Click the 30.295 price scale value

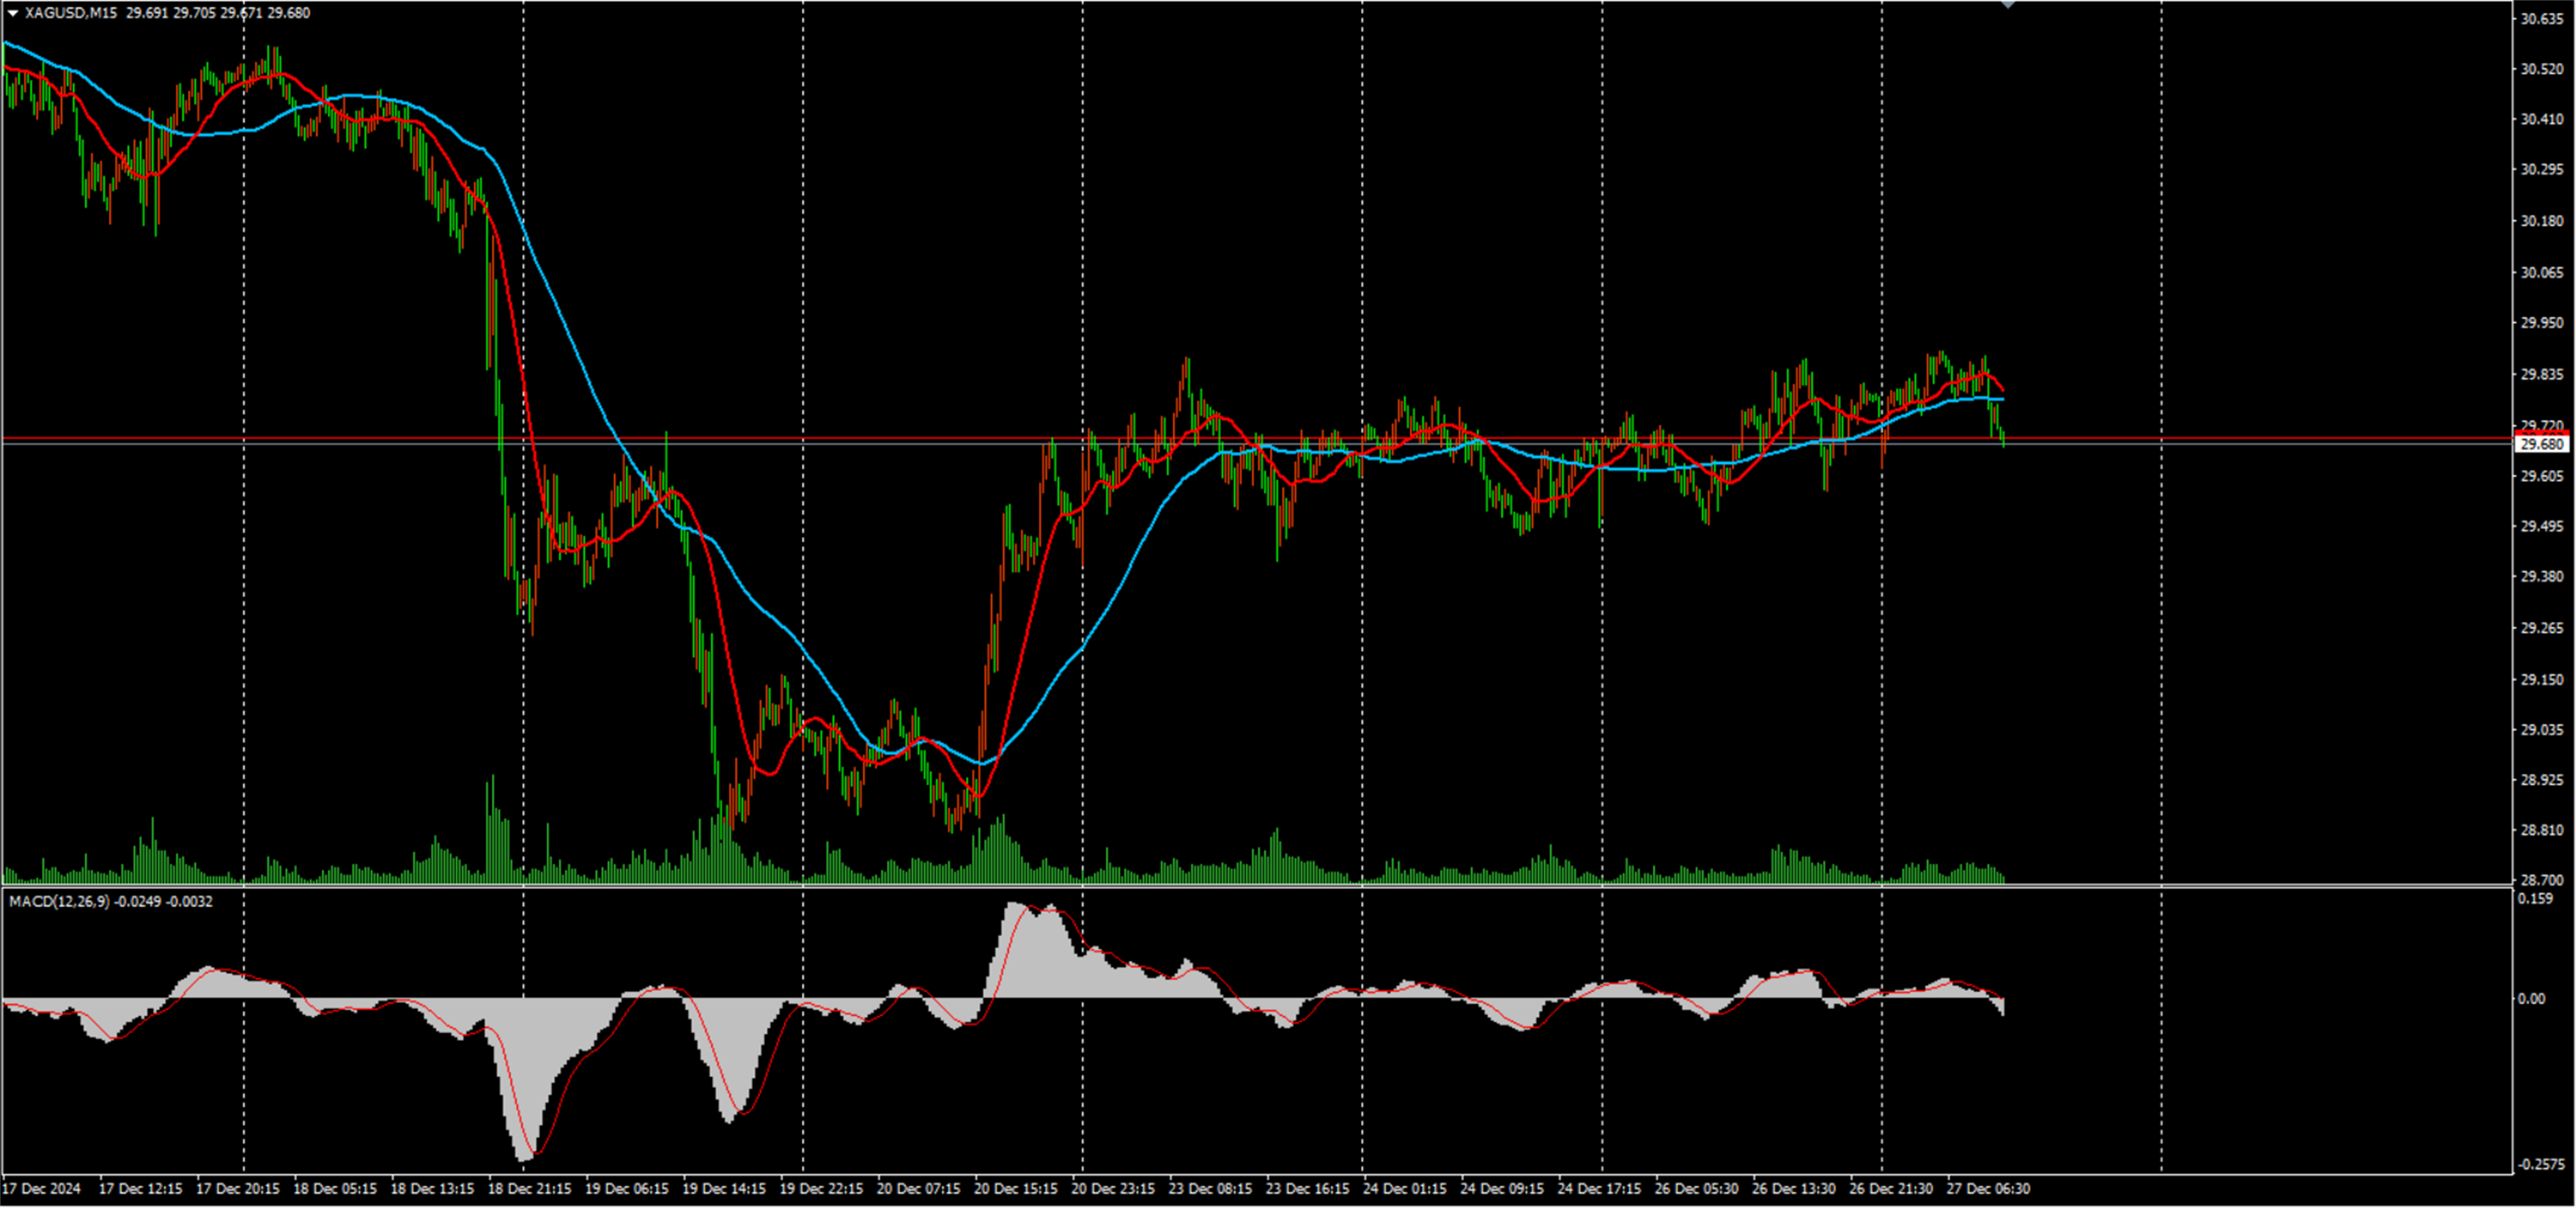click(x=2542, y=170)
